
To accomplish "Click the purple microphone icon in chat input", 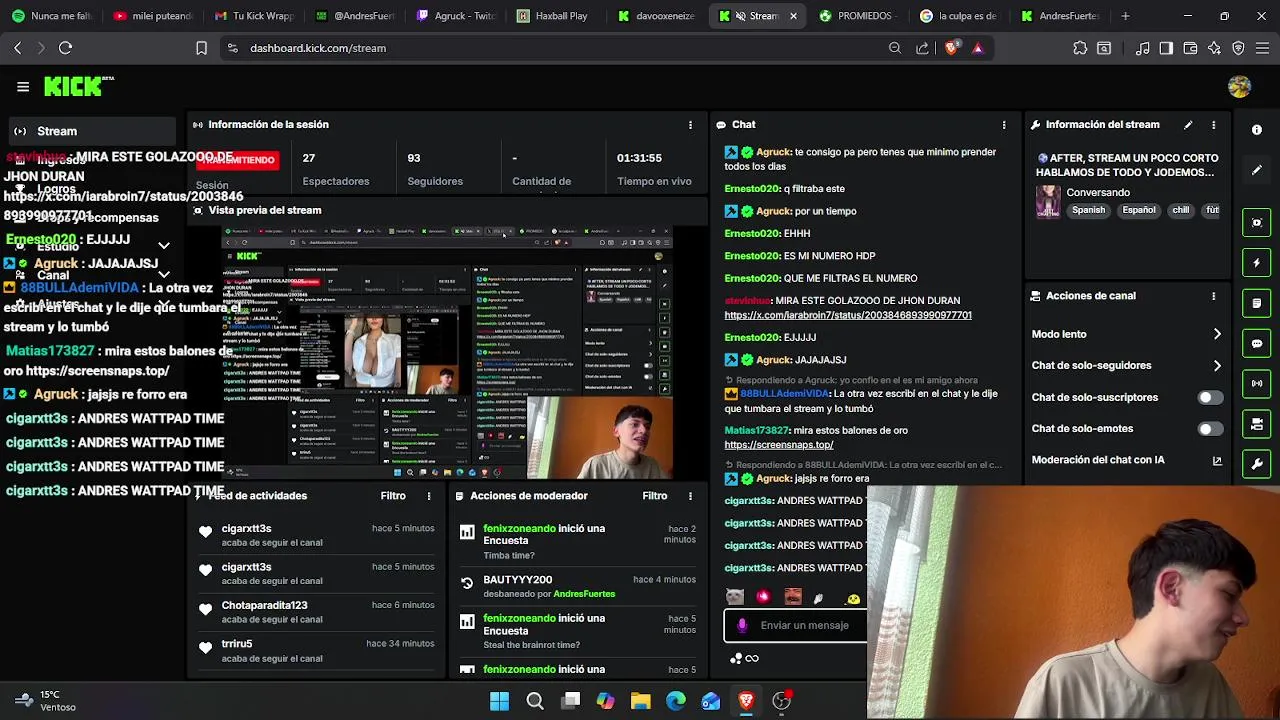I will pos(742,626).
